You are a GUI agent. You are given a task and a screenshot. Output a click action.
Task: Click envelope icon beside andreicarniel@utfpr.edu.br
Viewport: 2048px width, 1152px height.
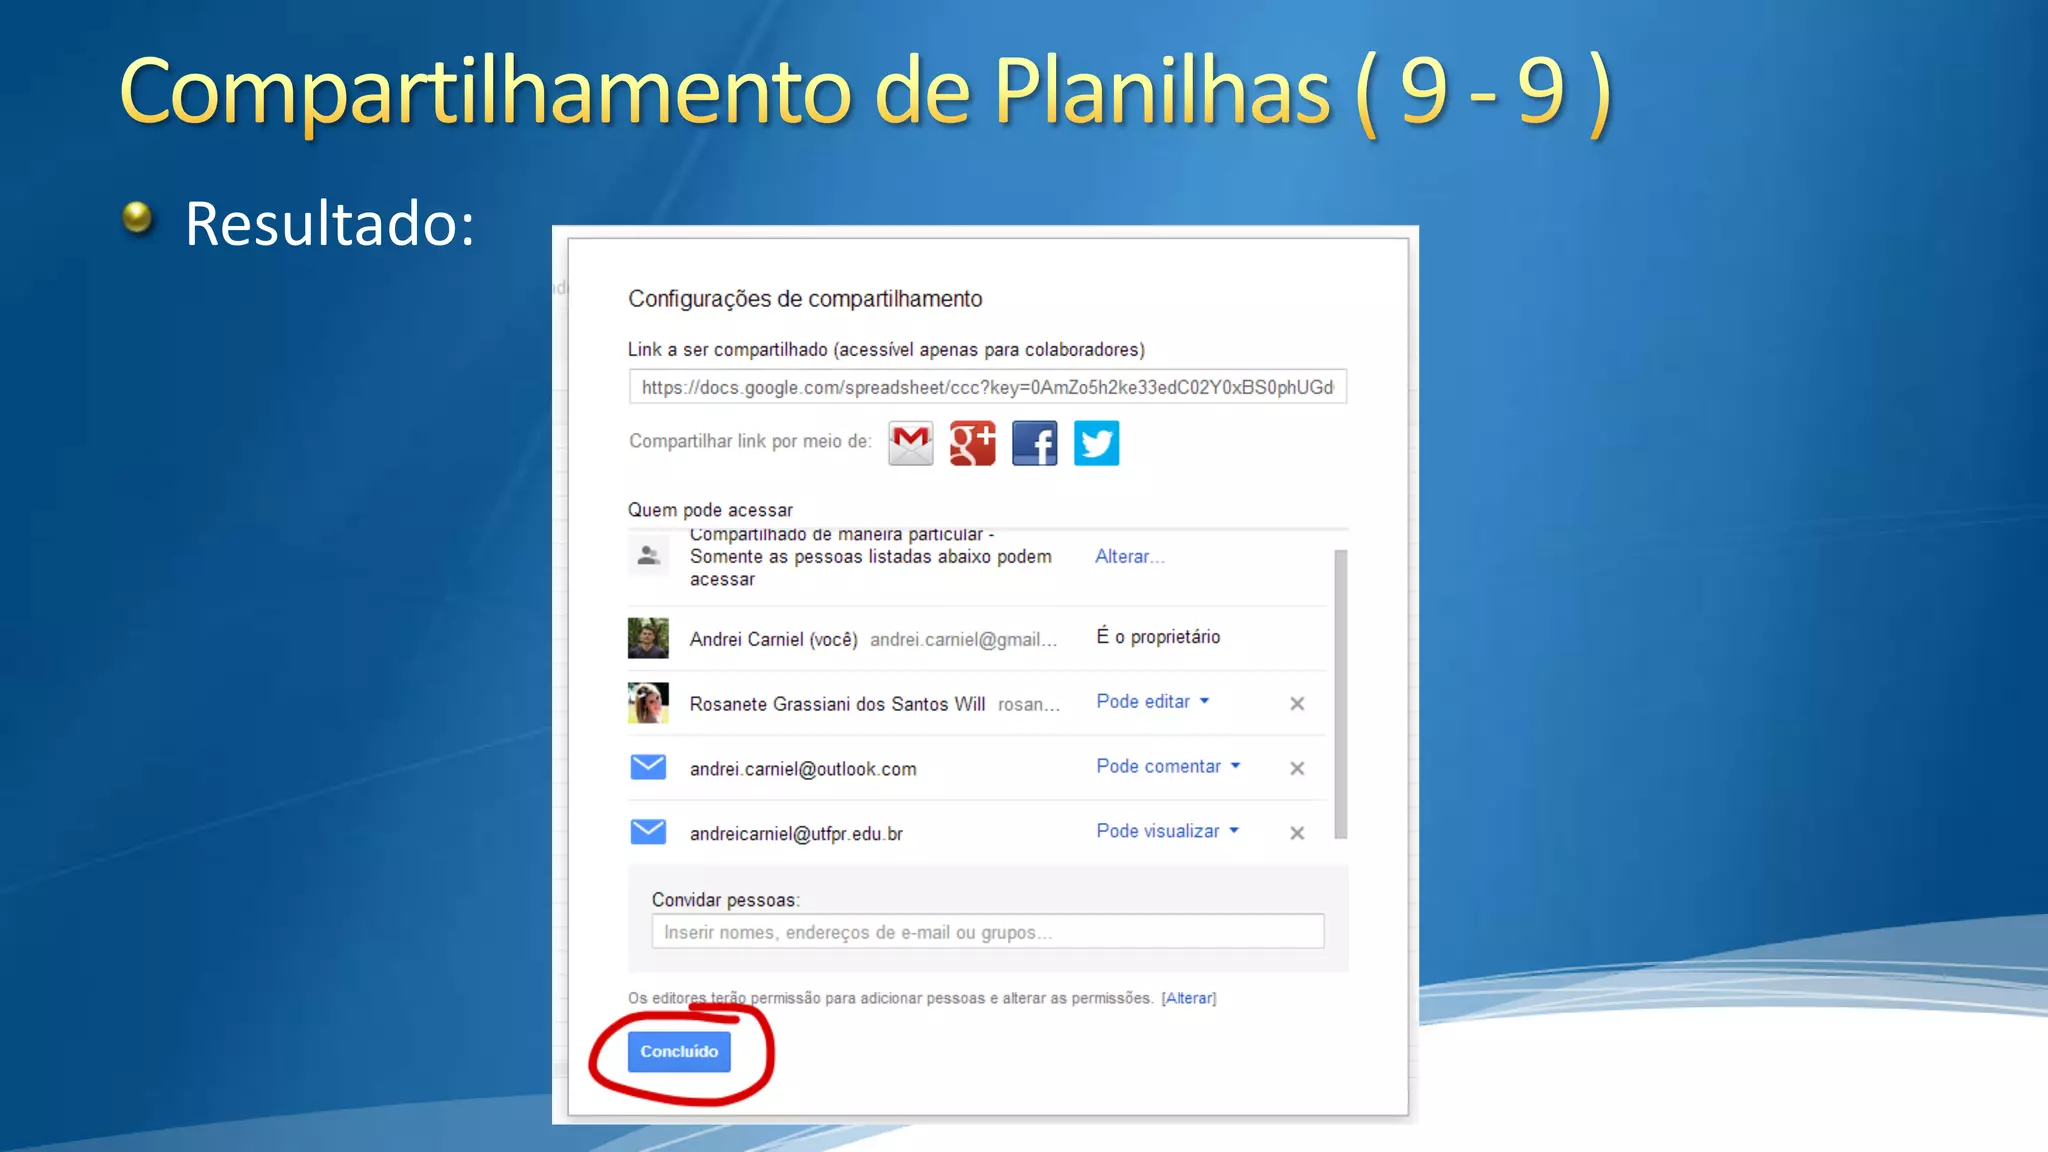pos(648,832)
